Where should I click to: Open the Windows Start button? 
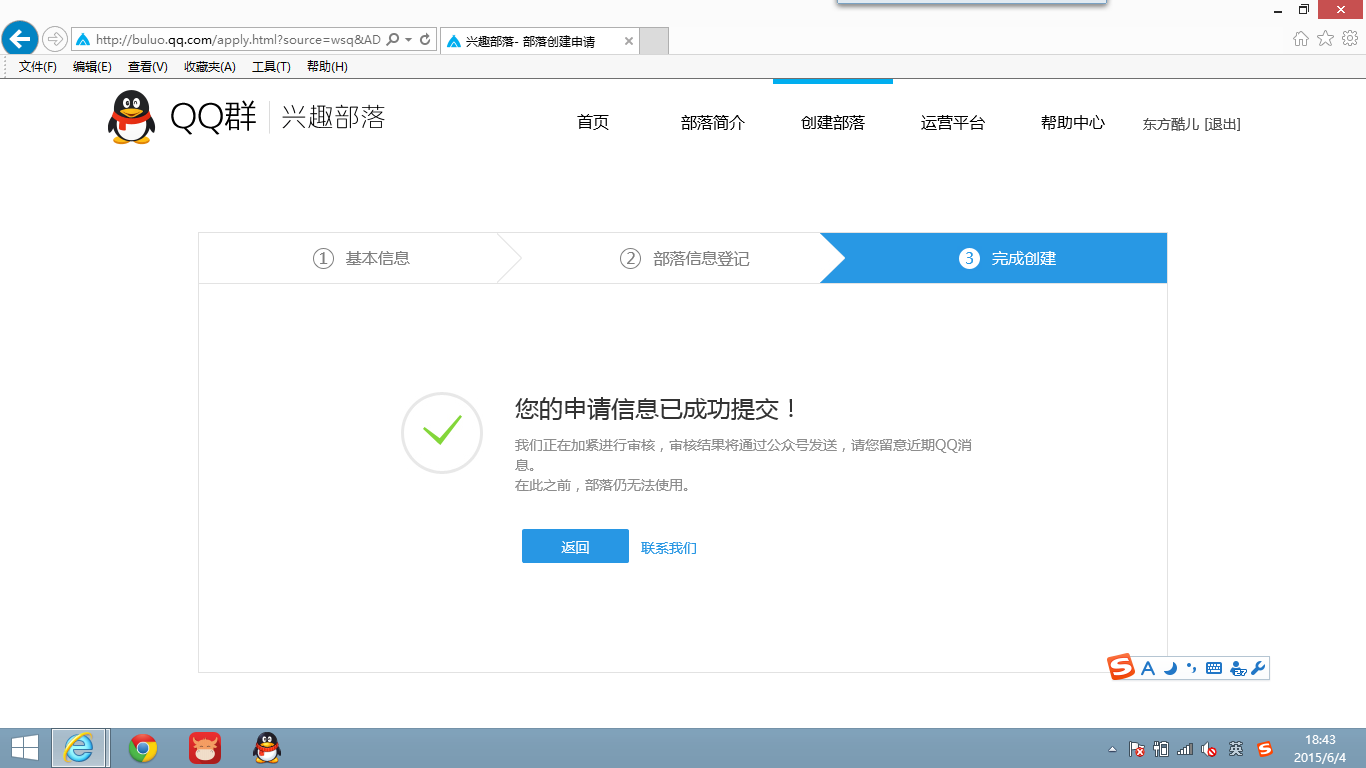24,748
